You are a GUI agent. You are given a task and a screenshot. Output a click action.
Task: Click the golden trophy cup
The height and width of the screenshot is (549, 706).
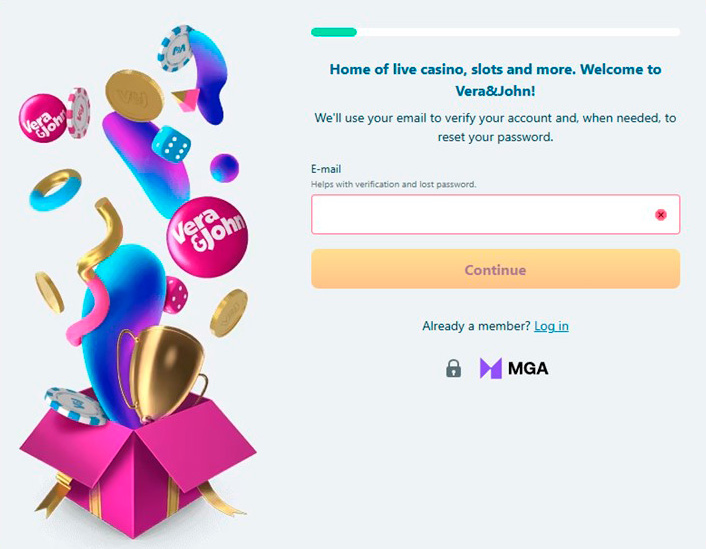click(x=162, y=374)
